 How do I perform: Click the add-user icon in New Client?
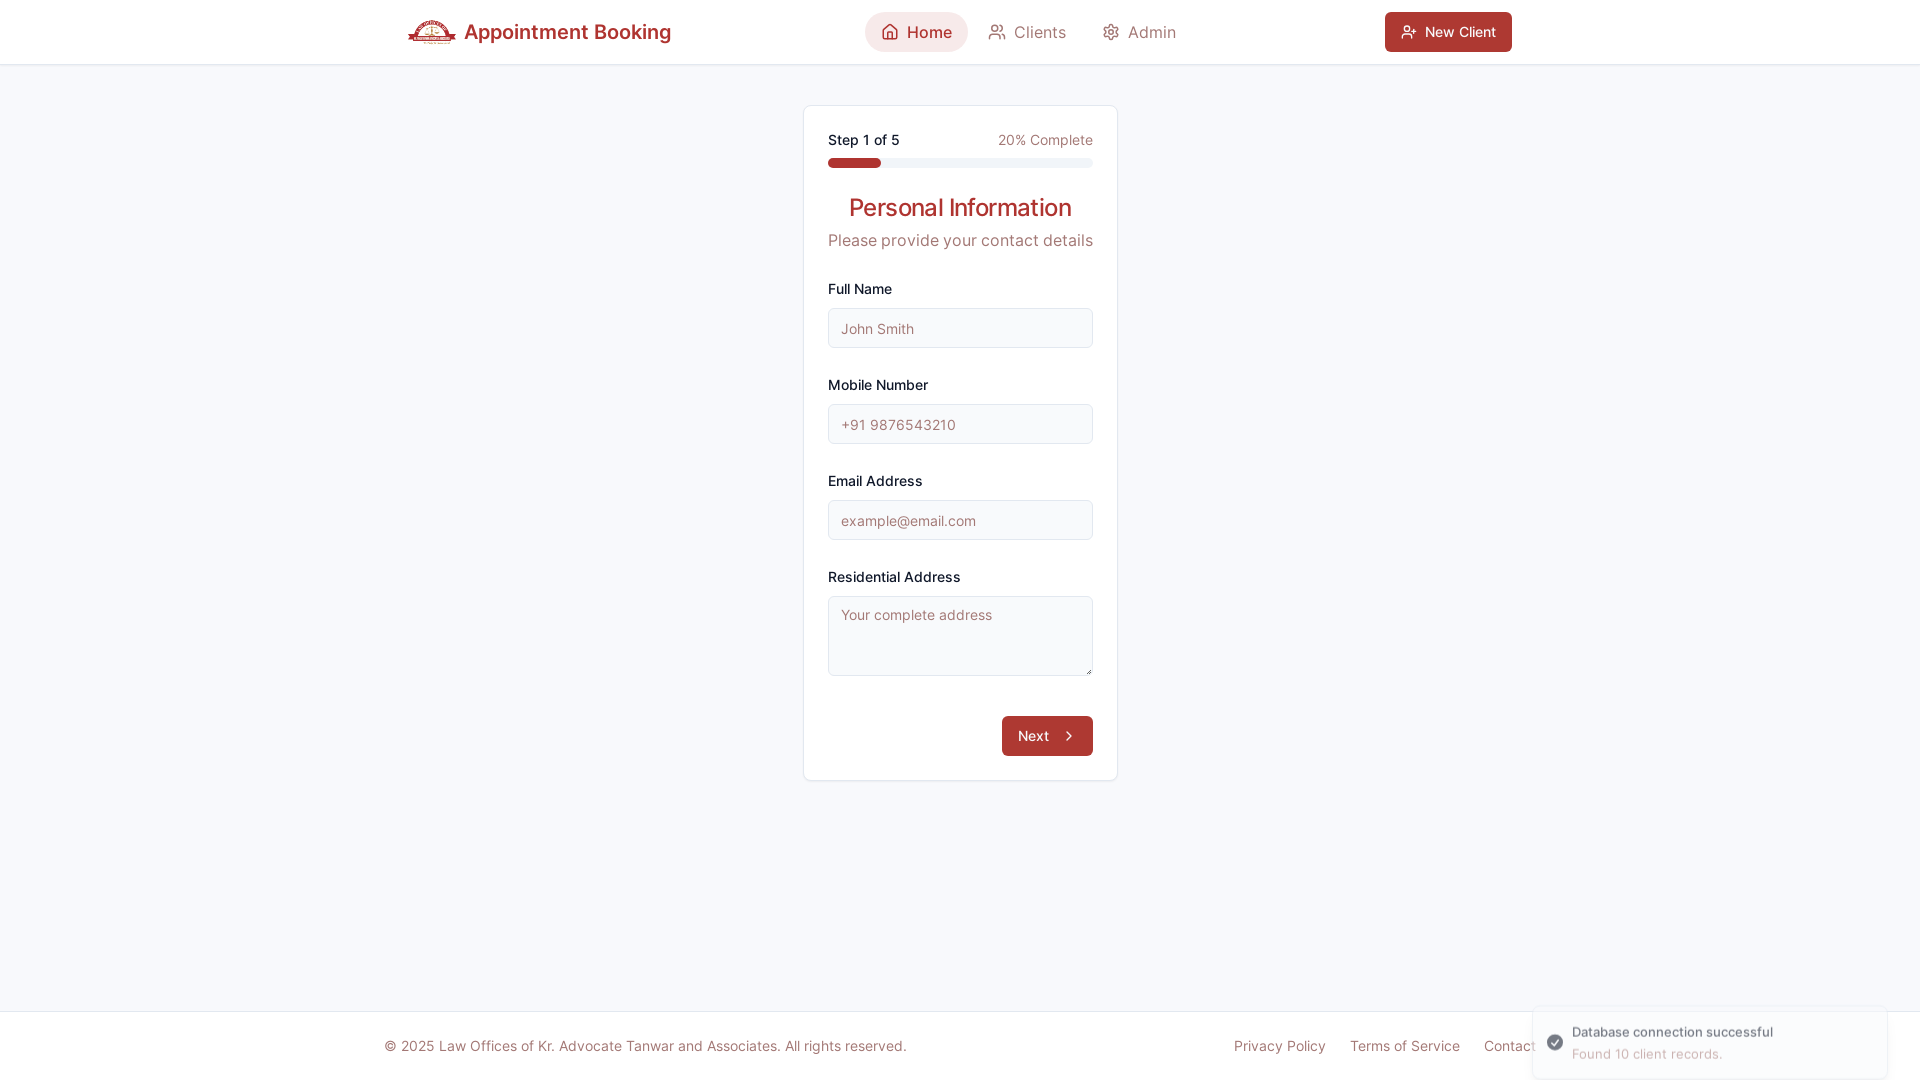pyautogui.click(x=1409, y=32)
